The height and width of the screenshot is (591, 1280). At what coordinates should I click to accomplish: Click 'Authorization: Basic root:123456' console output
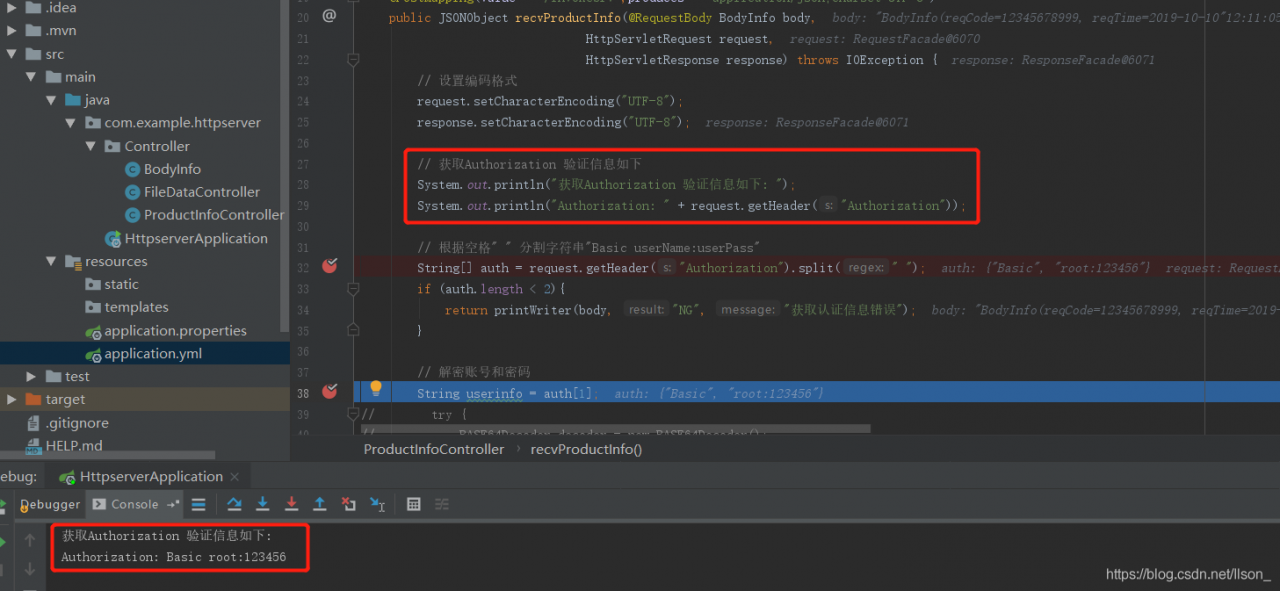click(174, 557)
